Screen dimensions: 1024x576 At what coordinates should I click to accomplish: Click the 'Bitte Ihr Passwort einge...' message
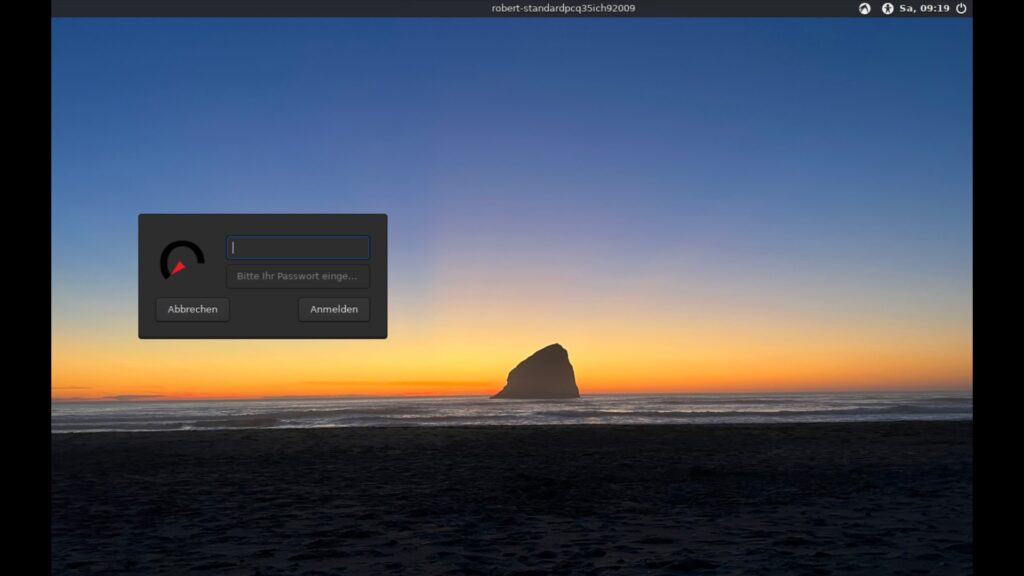click(297, 276)
